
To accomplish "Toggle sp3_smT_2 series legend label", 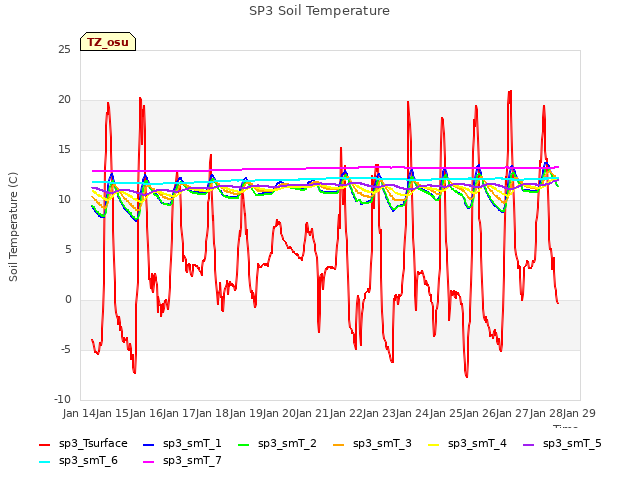I will pos(287,444).
